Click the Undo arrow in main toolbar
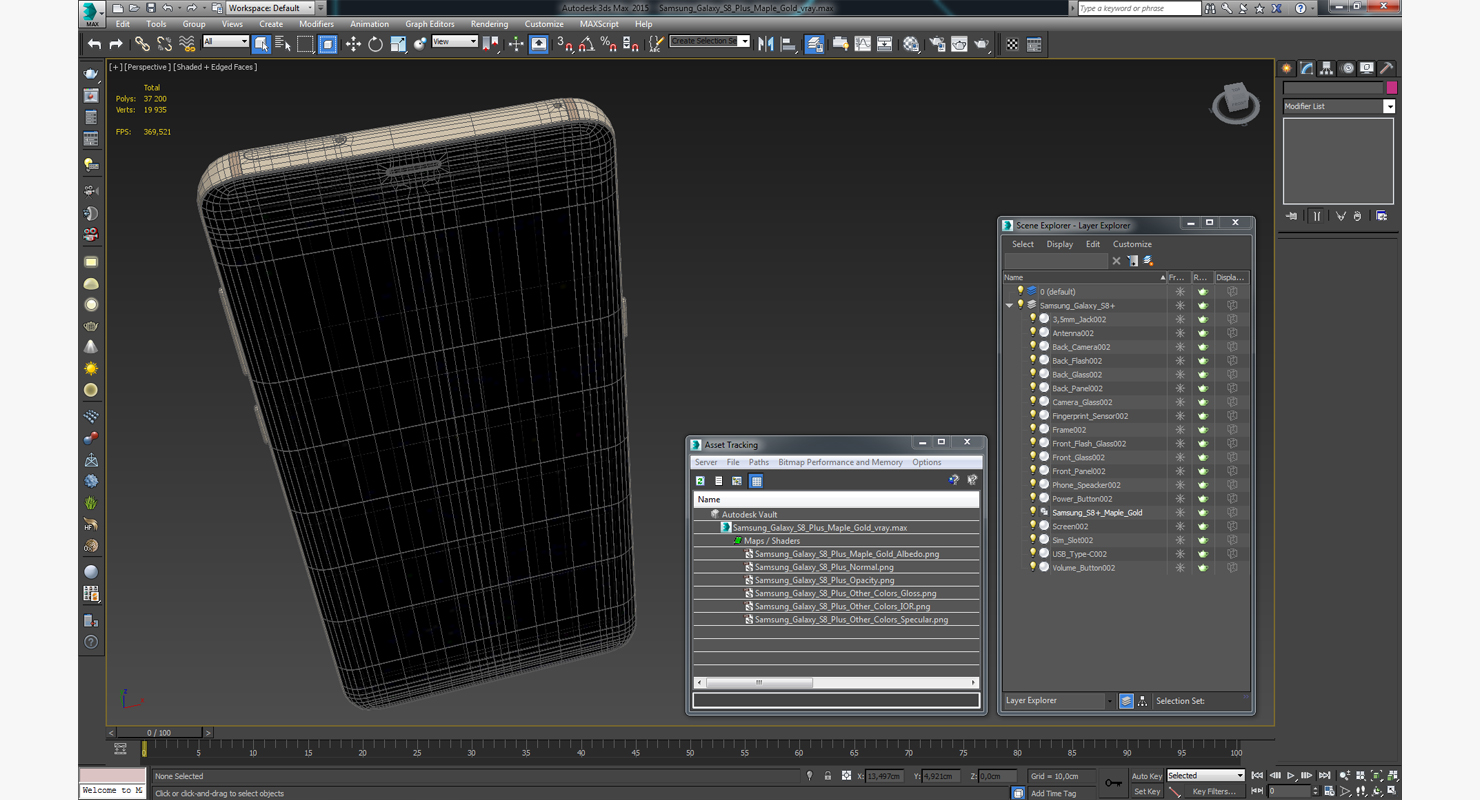The height and width of the screenshot is (800, 1480). (x=94, y=44)
